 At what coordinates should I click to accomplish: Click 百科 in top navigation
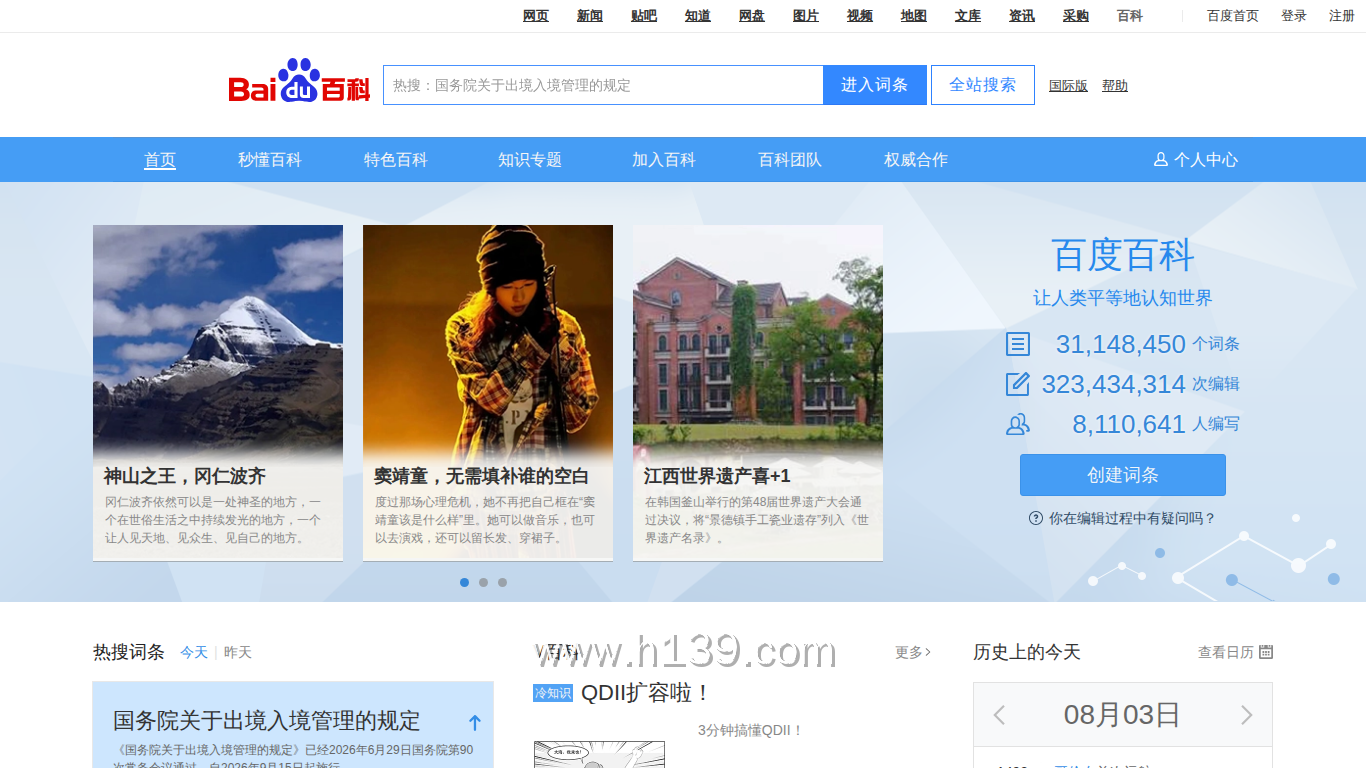pos(1130,16)
